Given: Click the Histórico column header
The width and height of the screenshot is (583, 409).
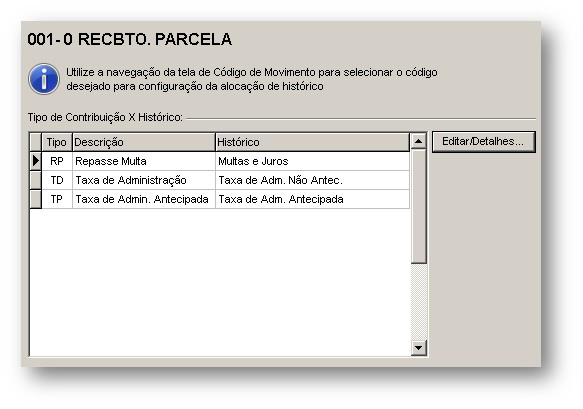Looking at the screenshot, I should pyautogui.click(x=312, y=142).
